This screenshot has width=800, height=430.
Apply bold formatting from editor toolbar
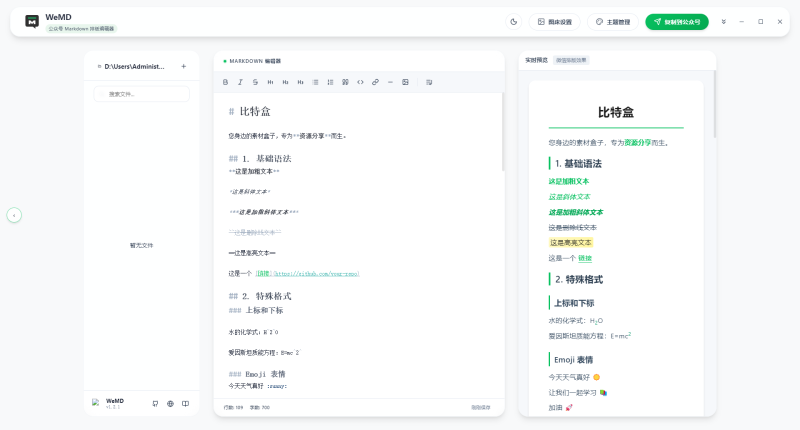coord(226,82)
